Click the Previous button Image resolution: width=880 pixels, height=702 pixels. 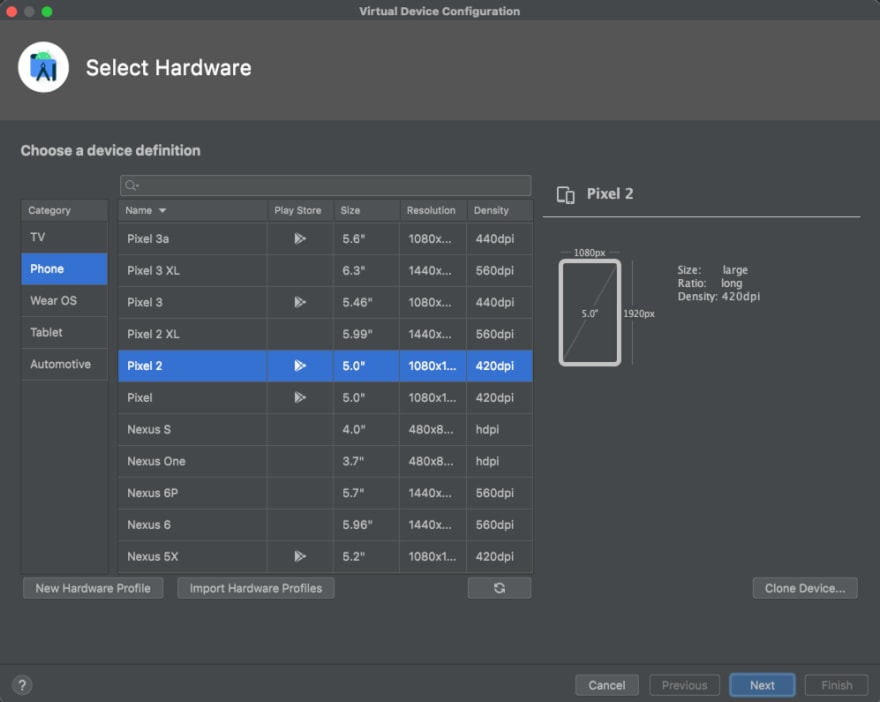click(x=684, y=685)
